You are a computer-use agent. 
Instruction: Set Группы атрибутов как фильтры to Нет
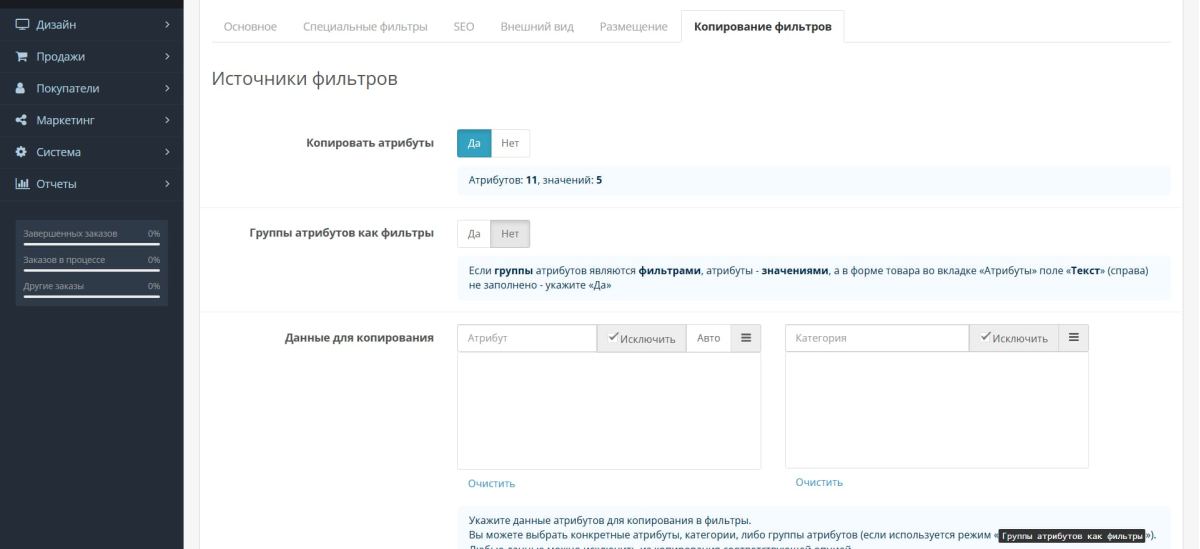click(510, 234)
